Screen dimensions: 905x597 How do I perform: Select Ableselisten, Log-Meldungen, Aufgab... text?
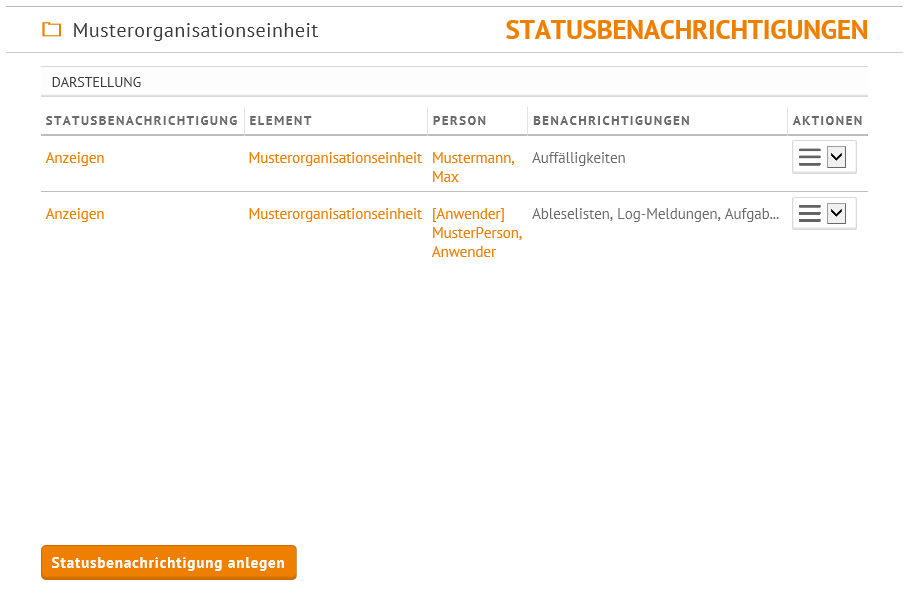(656, 214)
